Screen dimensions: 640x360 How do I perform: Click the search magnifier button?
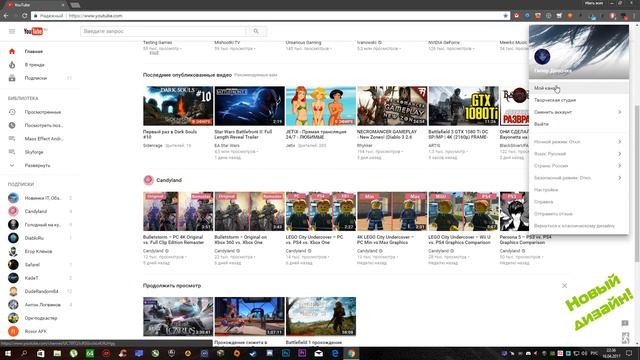coord(256,31)
